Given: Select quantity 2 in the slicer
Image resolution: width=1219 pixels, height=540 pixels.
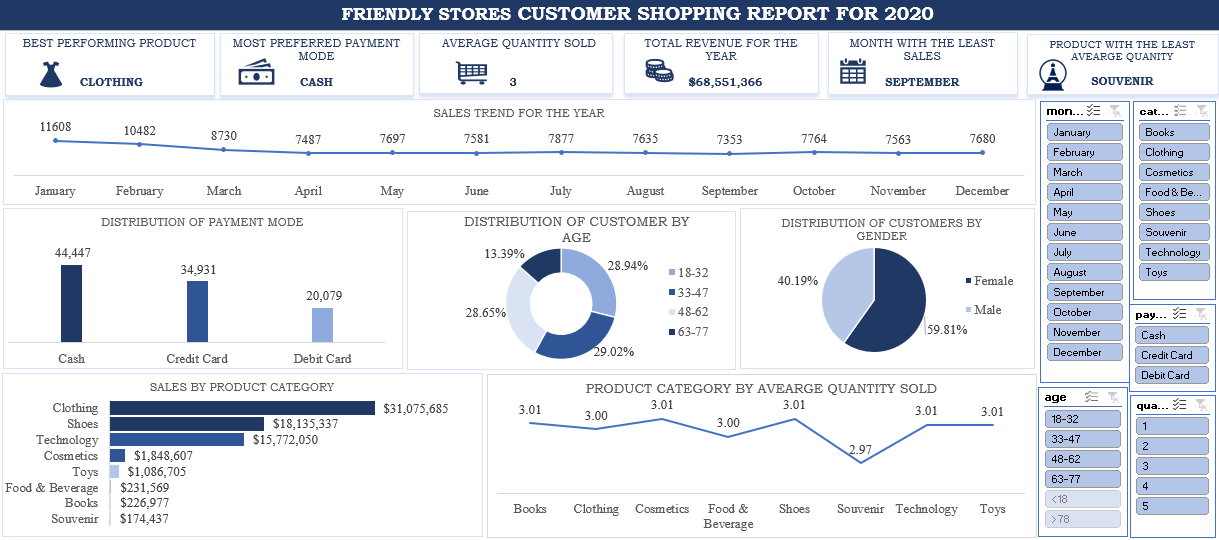Looking at the screenshot, I should 1172,446.
